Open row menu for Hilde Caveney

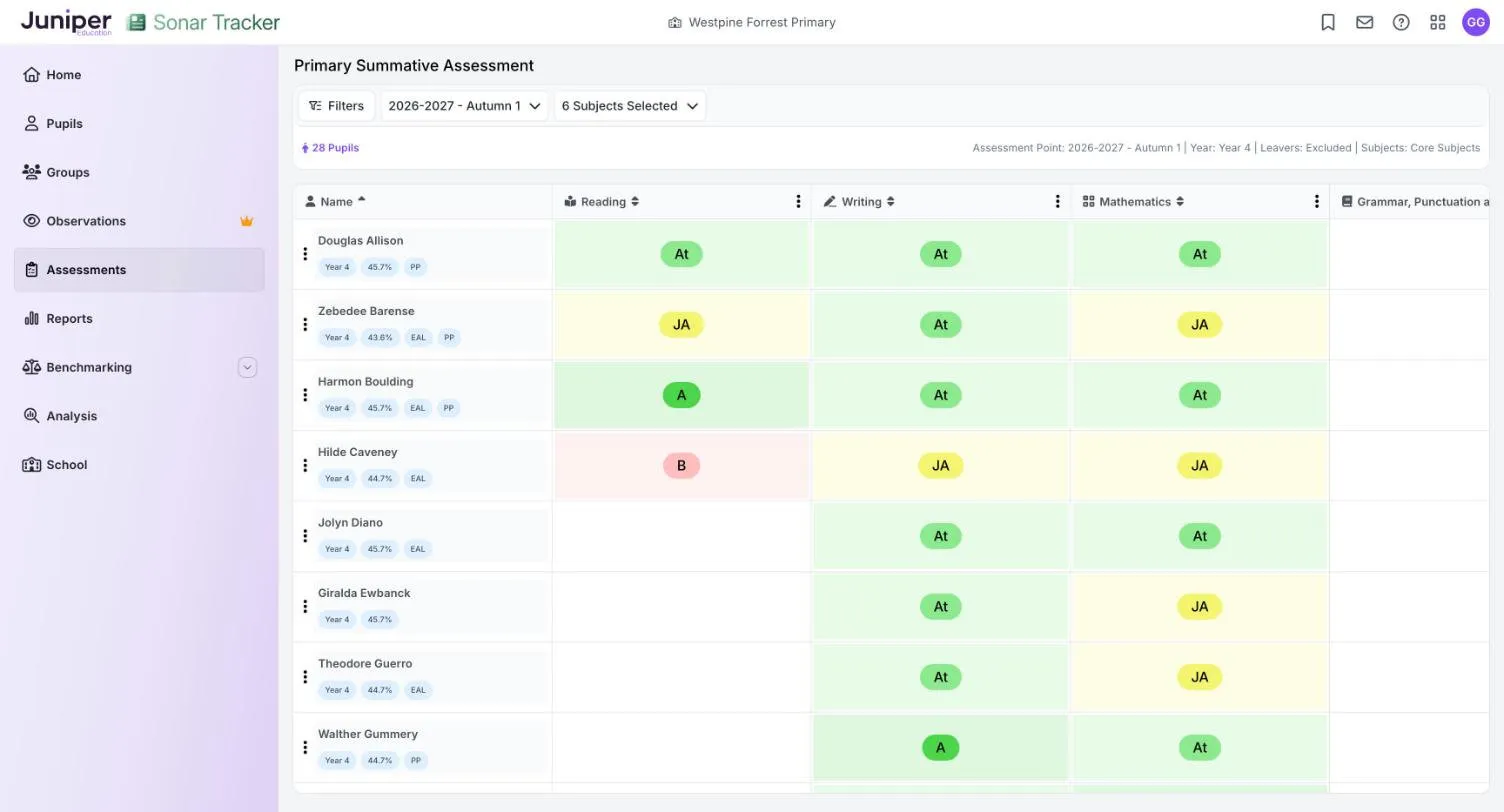[x=305, y=466]
